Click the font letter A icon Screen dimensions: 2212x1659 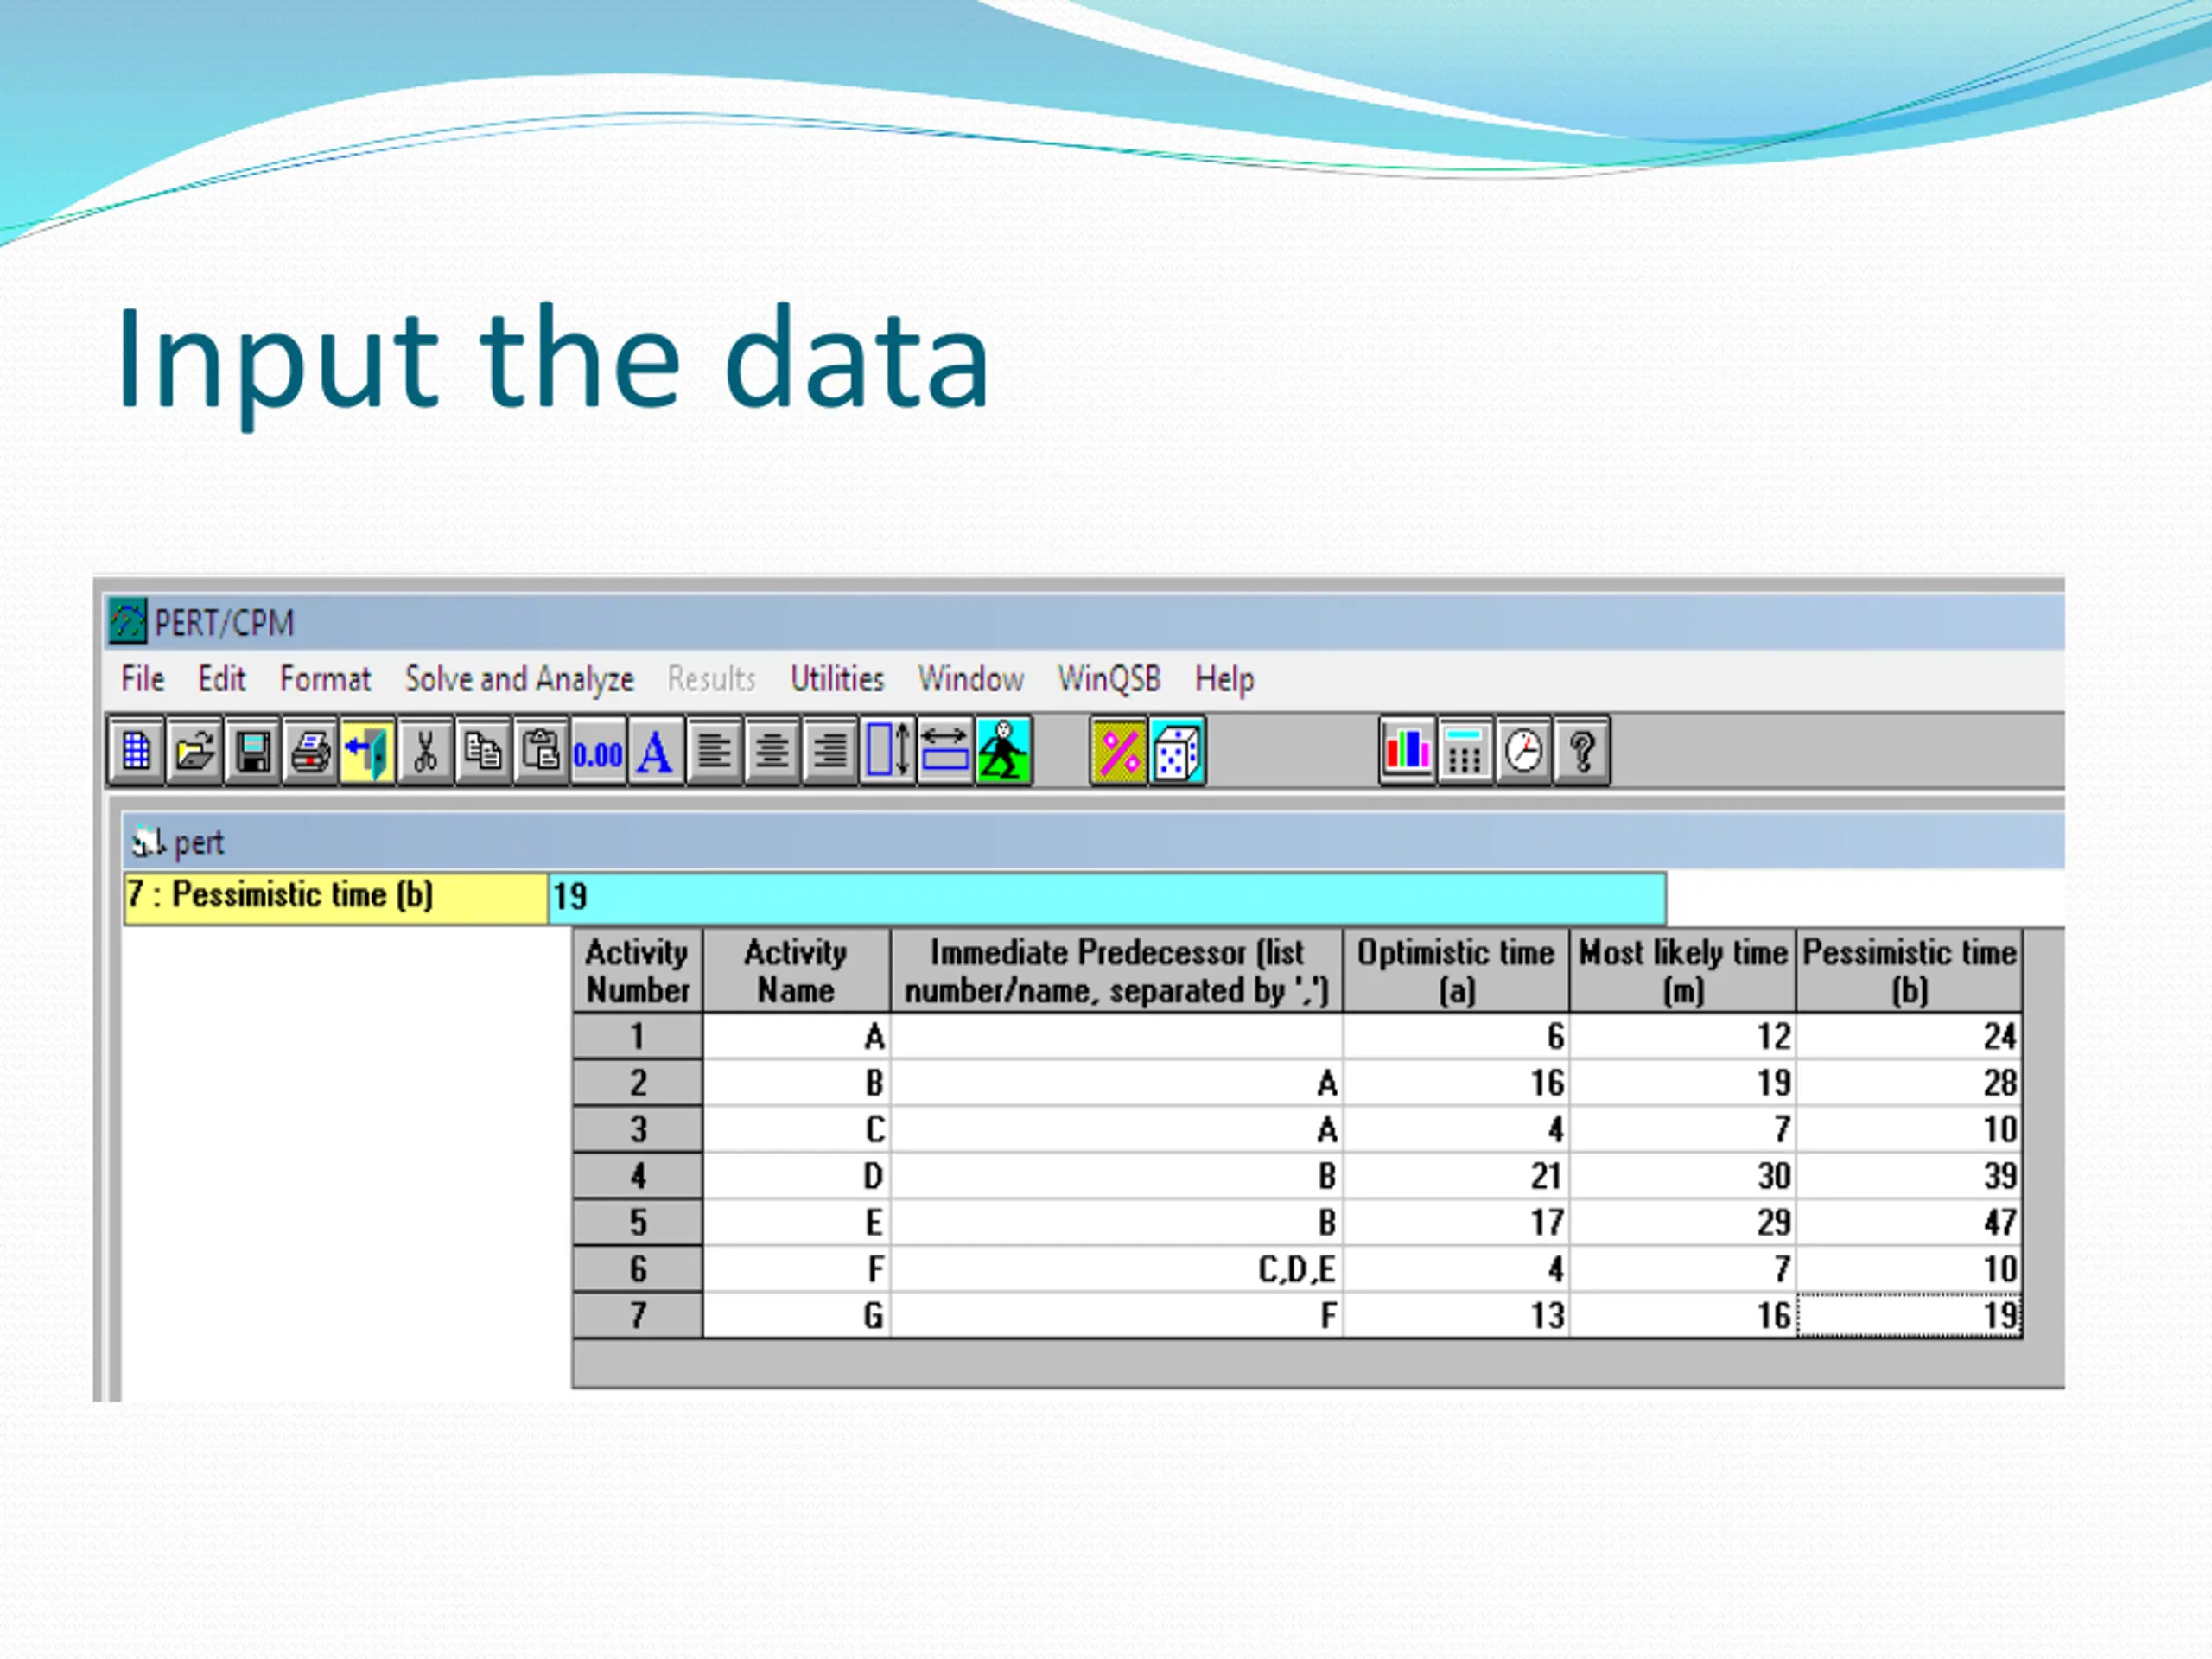coord(655,751)
